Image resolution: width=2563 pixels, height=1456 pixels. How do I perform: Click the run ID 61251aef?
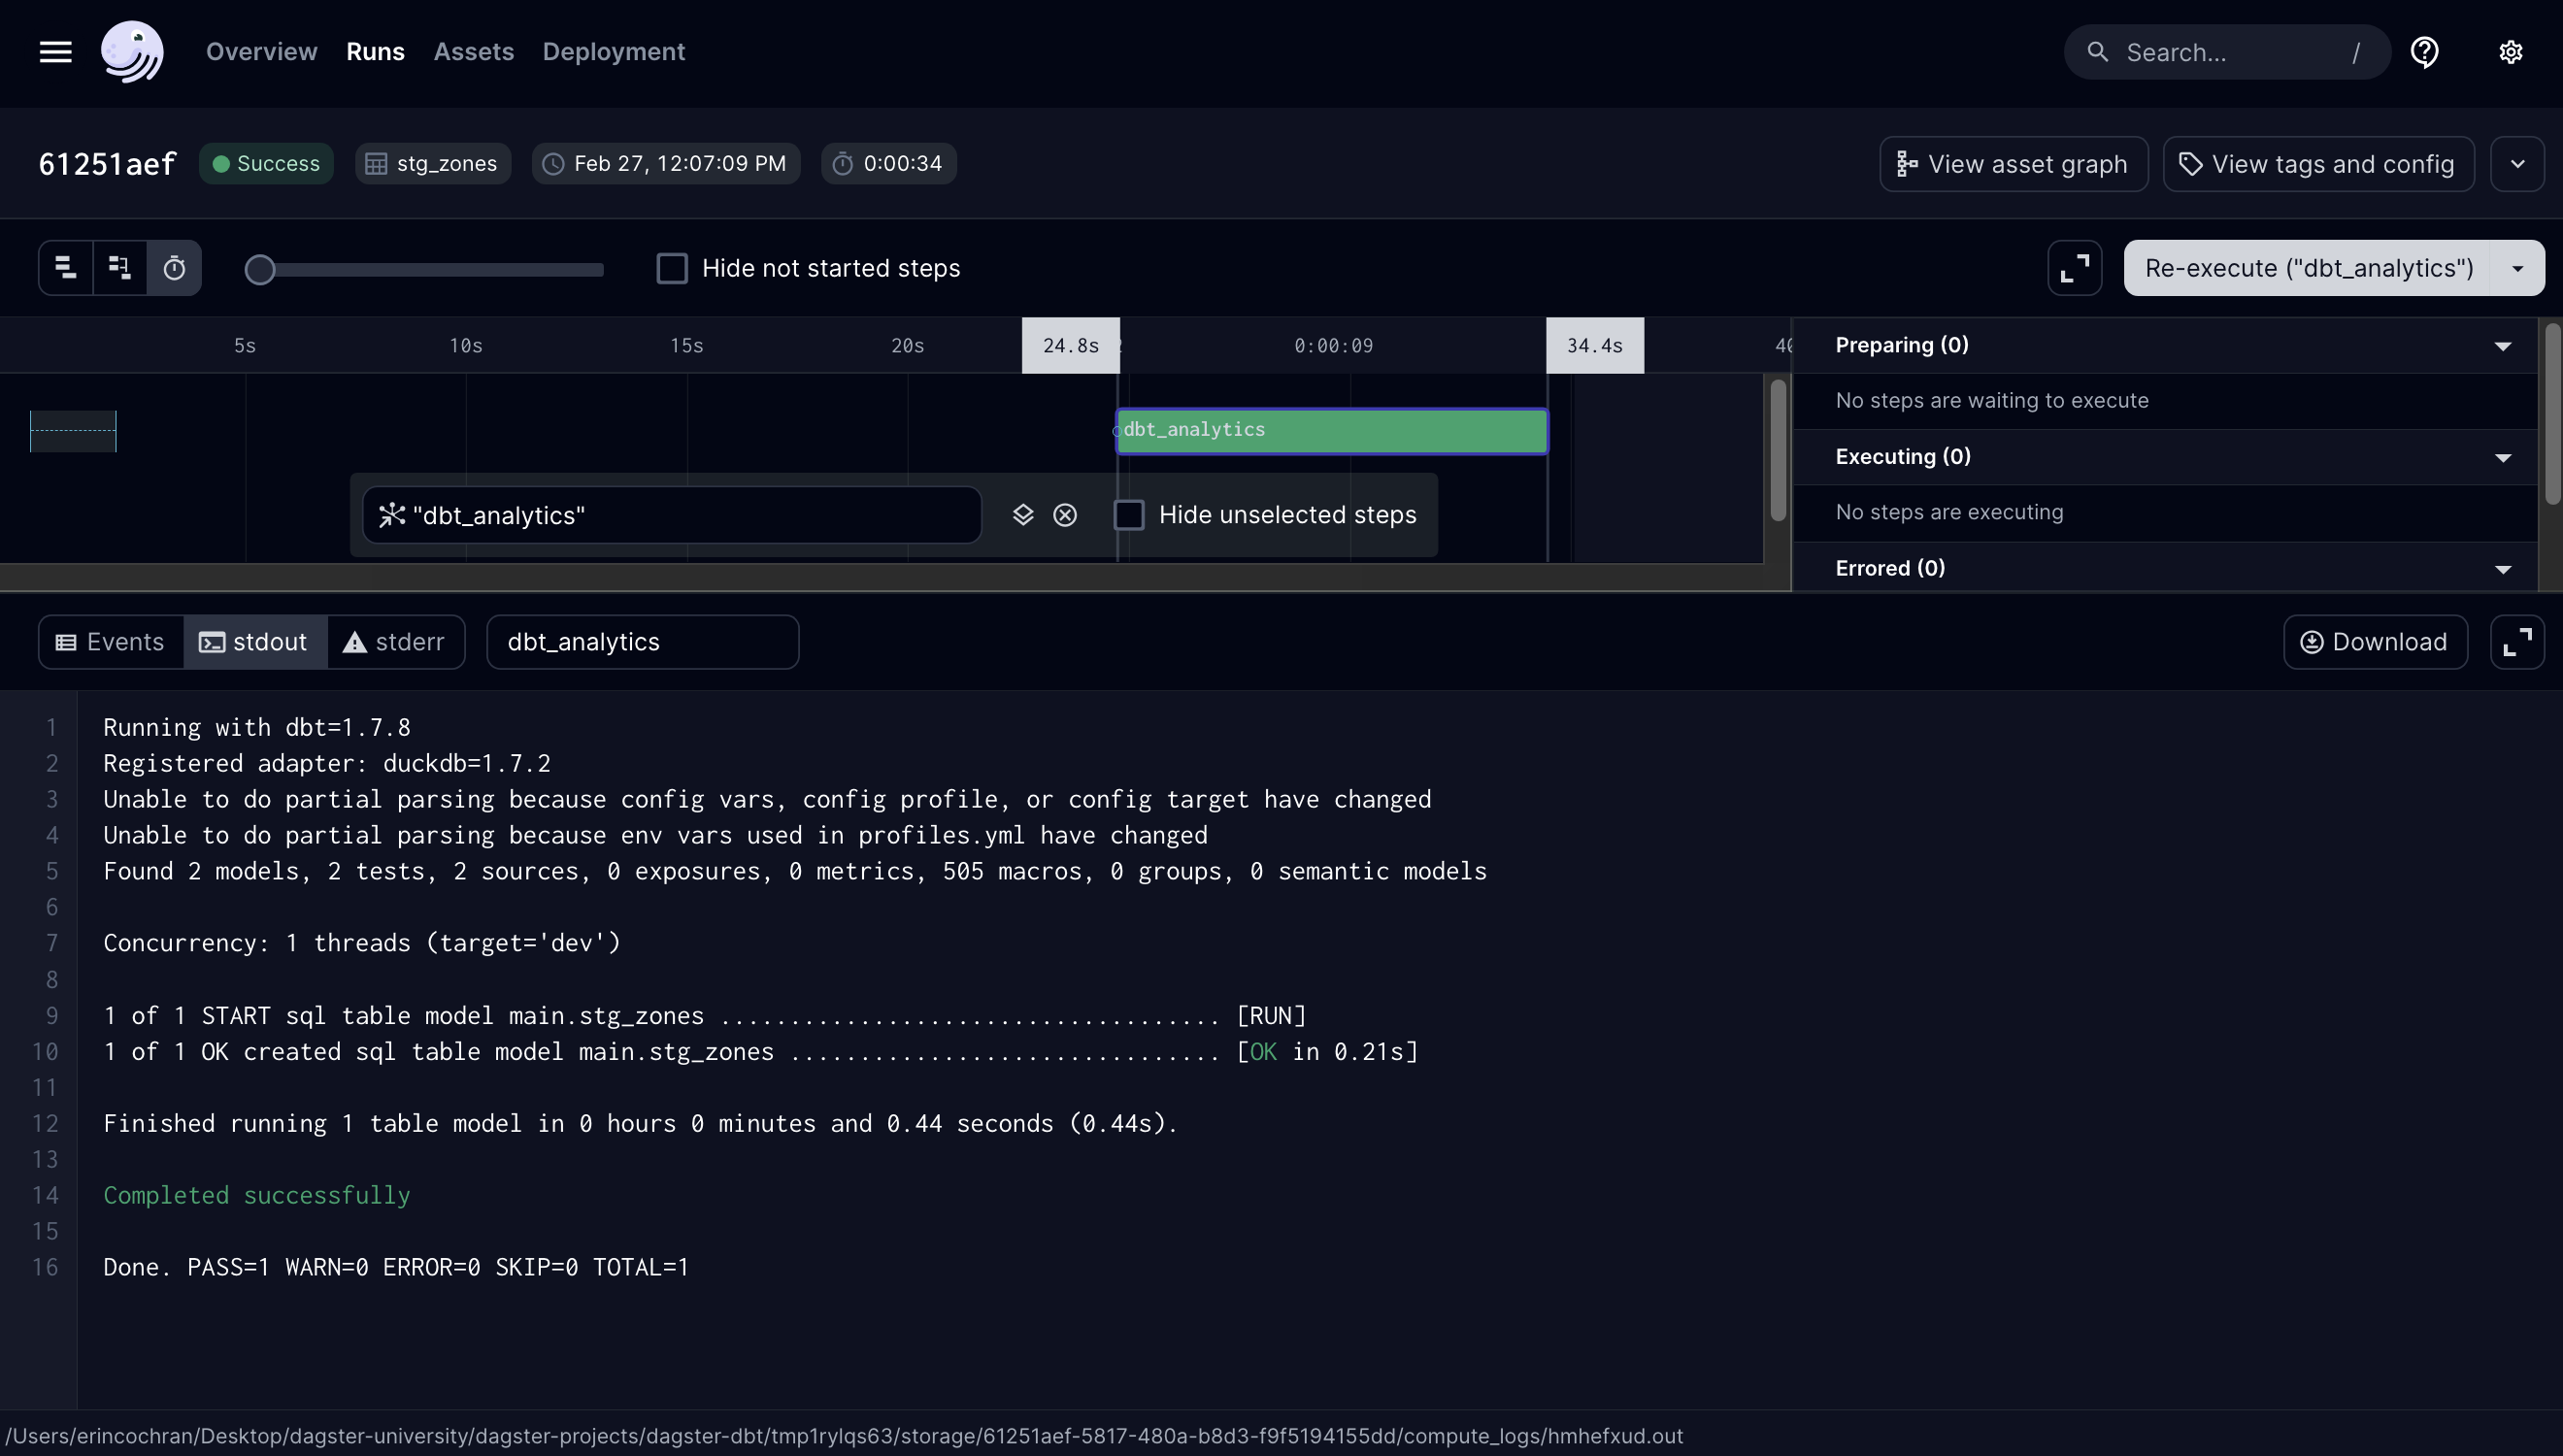click(x=107, y=164)
